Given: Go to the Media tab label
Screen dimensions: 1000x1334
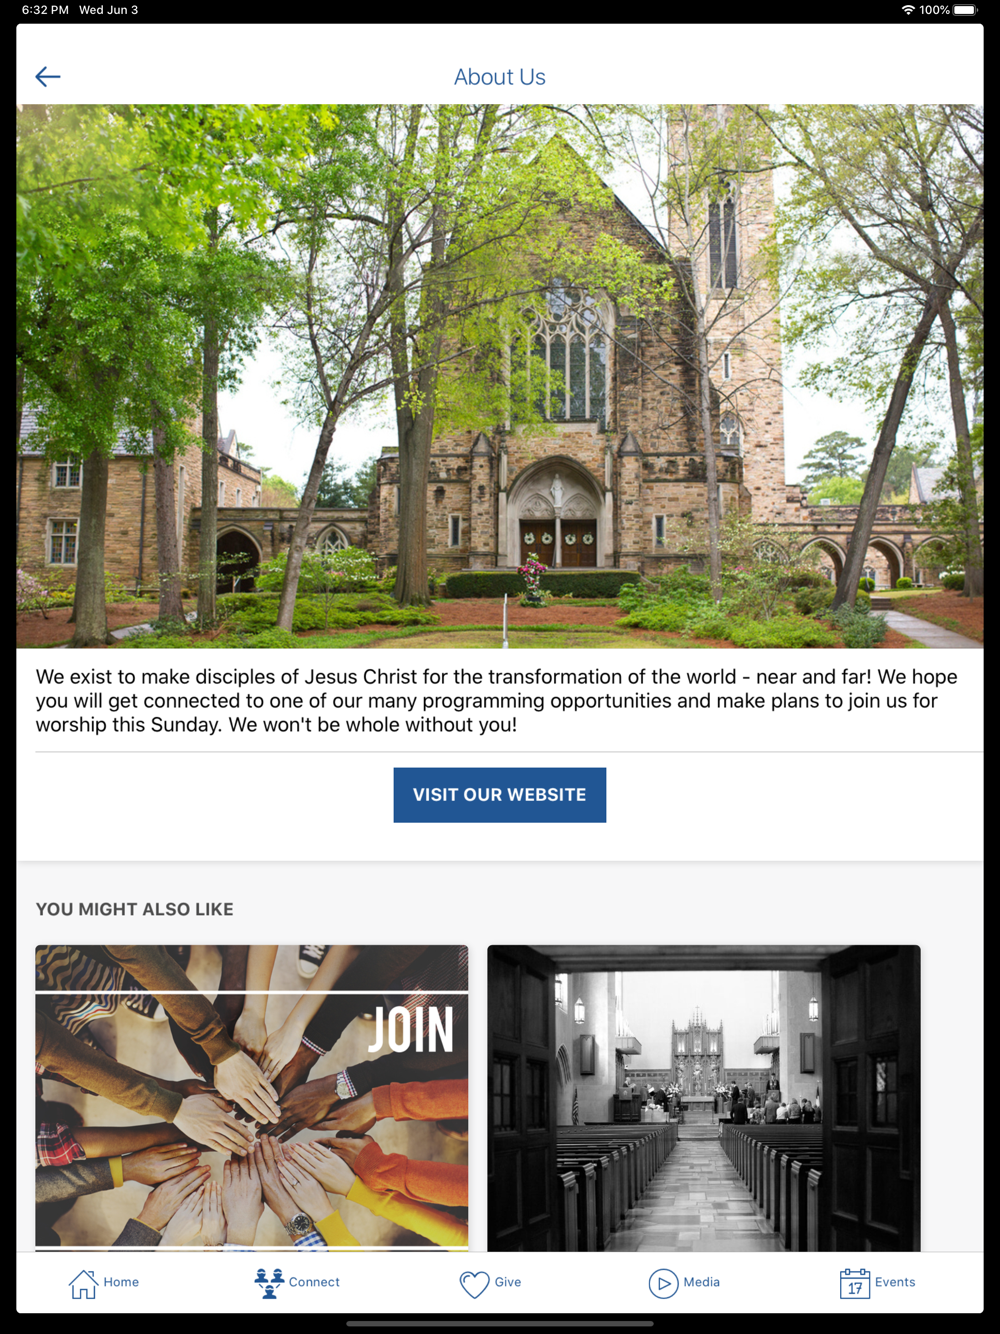Looking at the screenshot, I should 702,1282.
